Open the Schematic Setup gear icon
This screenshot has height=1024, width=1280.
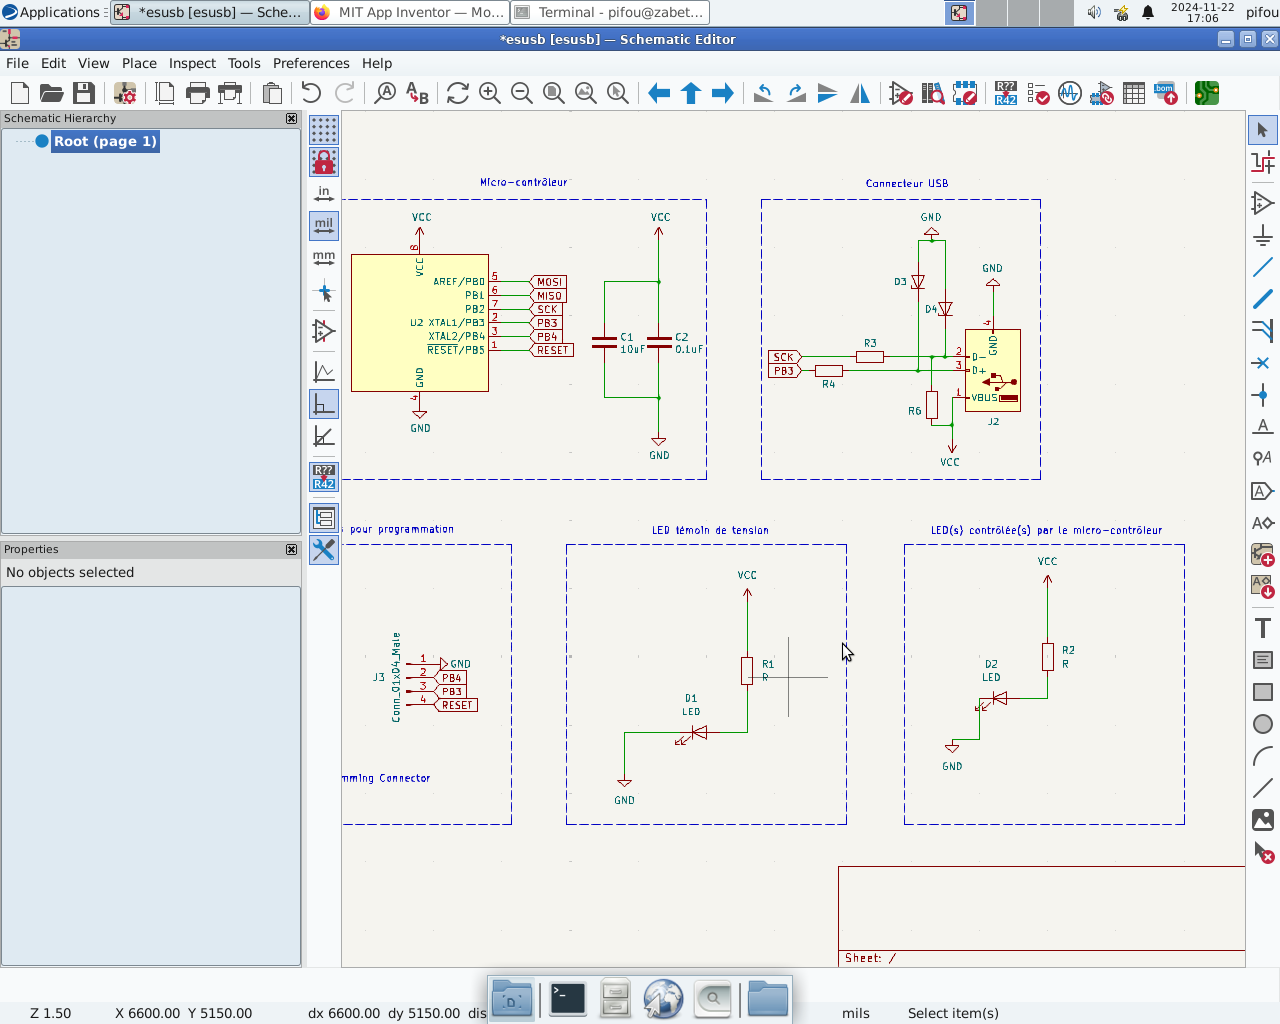[x=125, y=93]
